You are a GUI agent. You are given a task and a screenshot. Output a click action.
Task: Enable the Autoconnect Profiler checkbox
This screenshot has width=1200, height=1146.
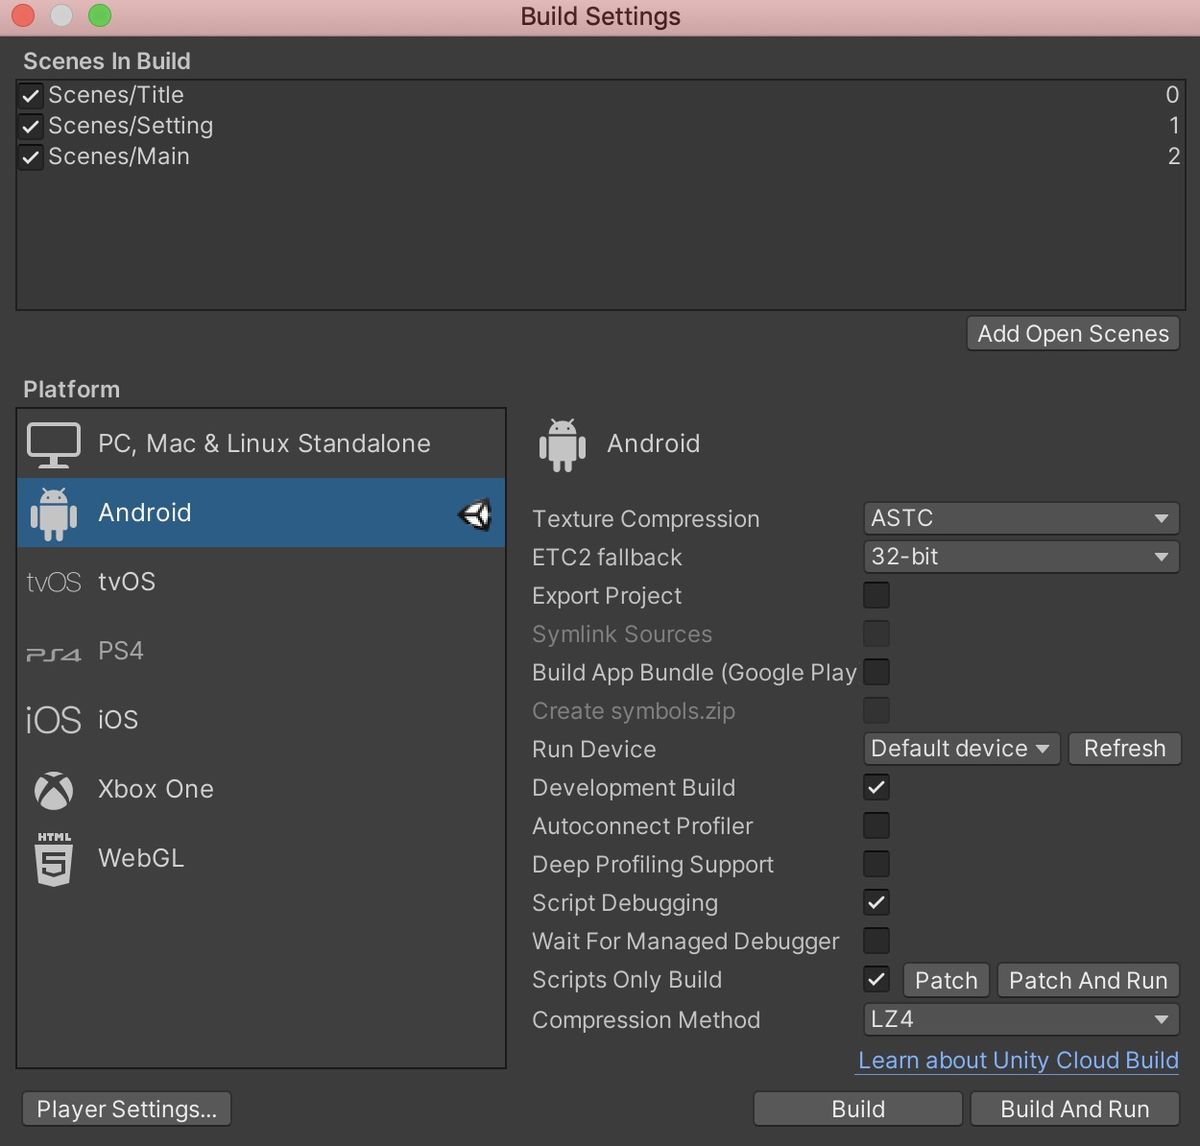click(876, 825)
